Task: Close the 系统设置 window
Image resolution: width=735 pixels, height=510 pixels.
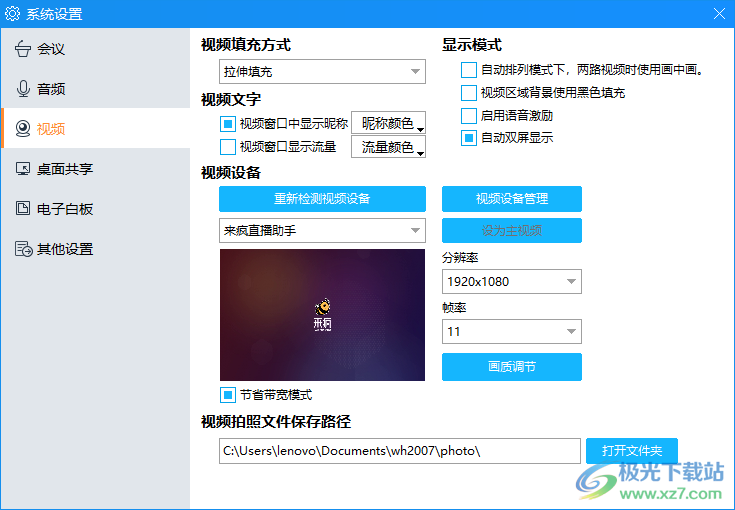Action: pos(719,14)
